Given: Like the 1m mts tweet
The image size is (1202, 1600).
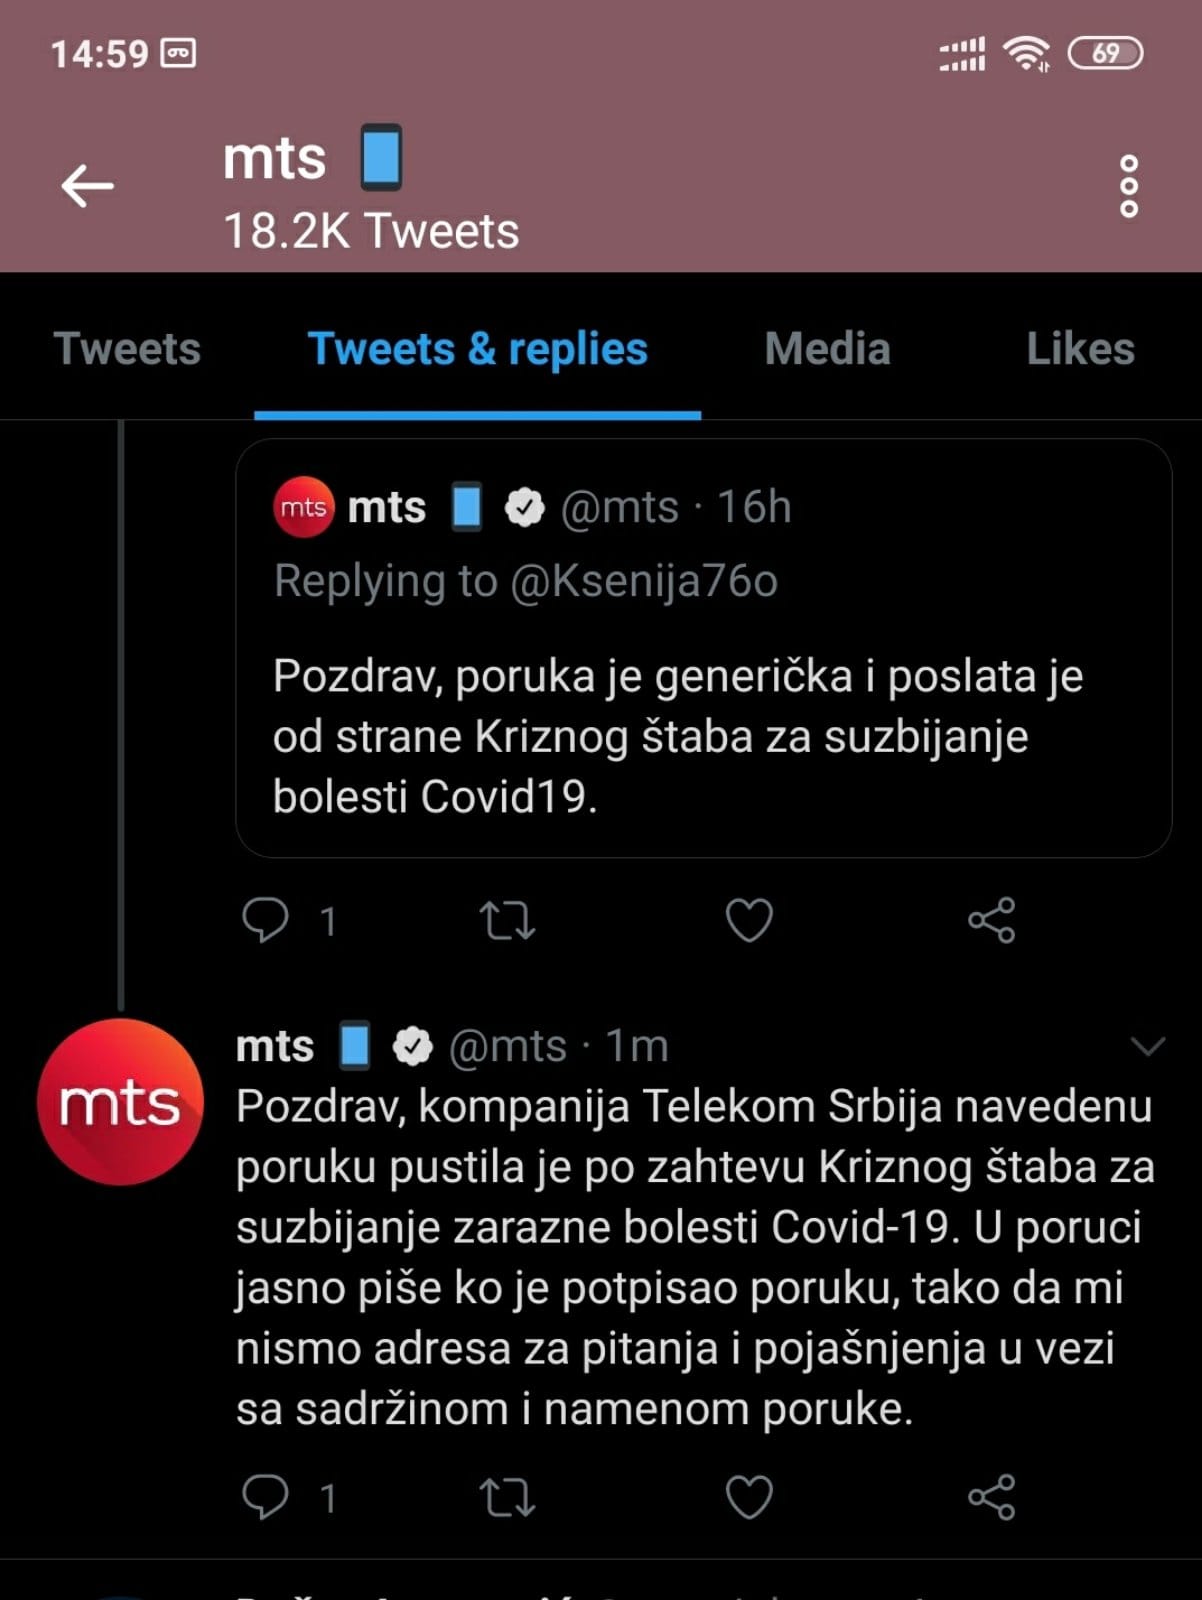Looking at the screenshot, I should [749, 1497].
